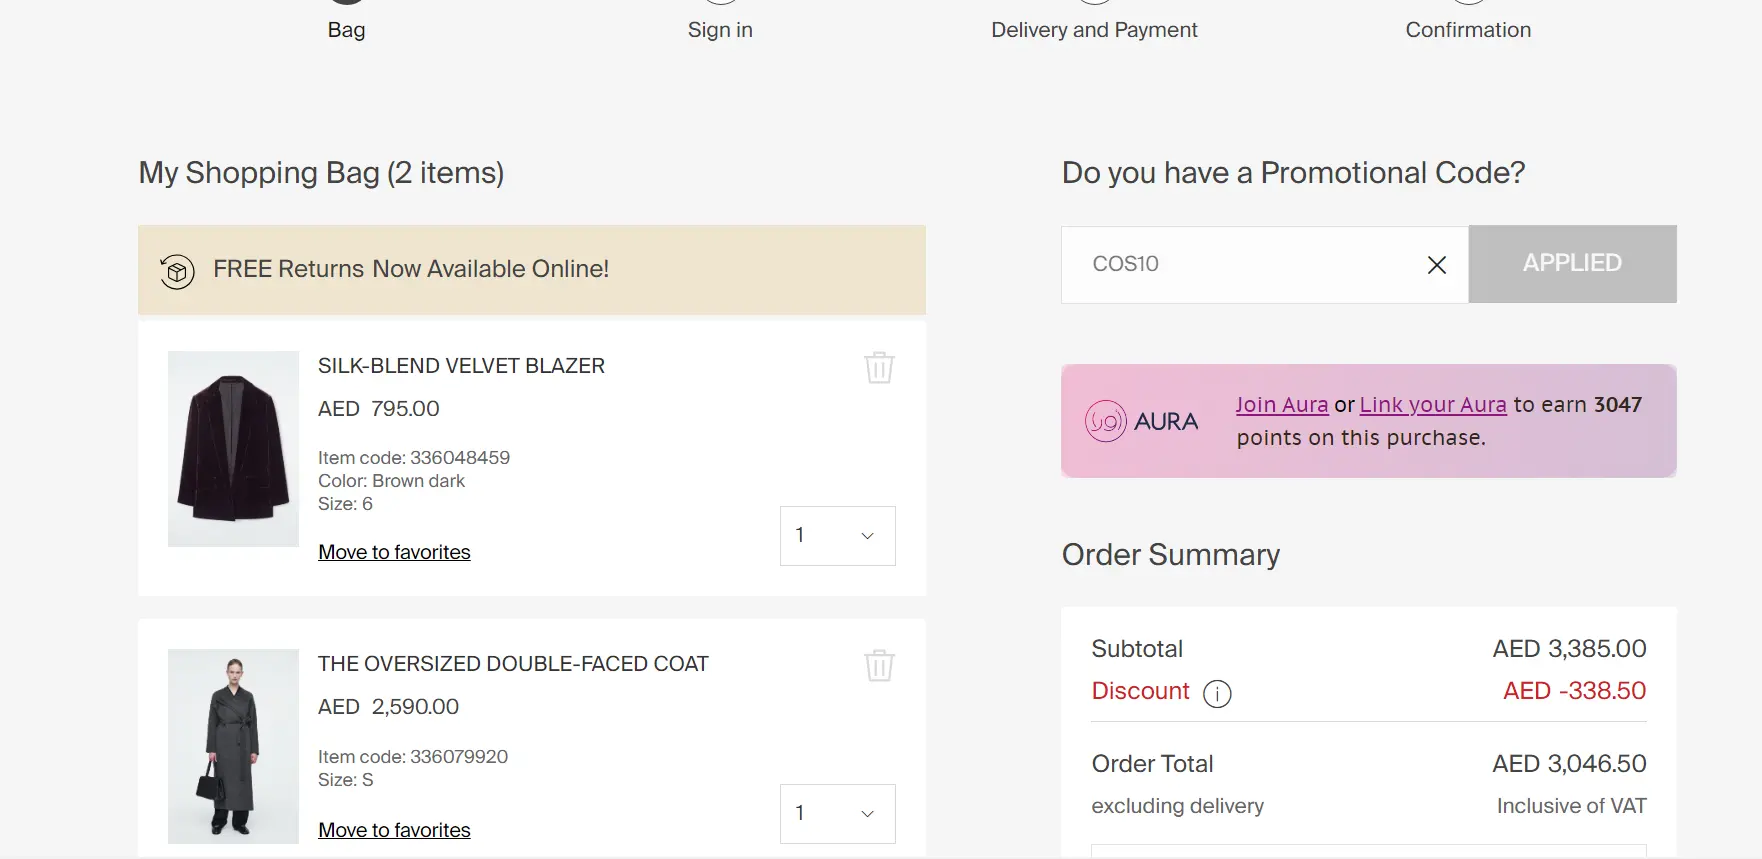1762x859 pixels.
Task: Select the Confirmation step label
Action: coord(1468,30)
